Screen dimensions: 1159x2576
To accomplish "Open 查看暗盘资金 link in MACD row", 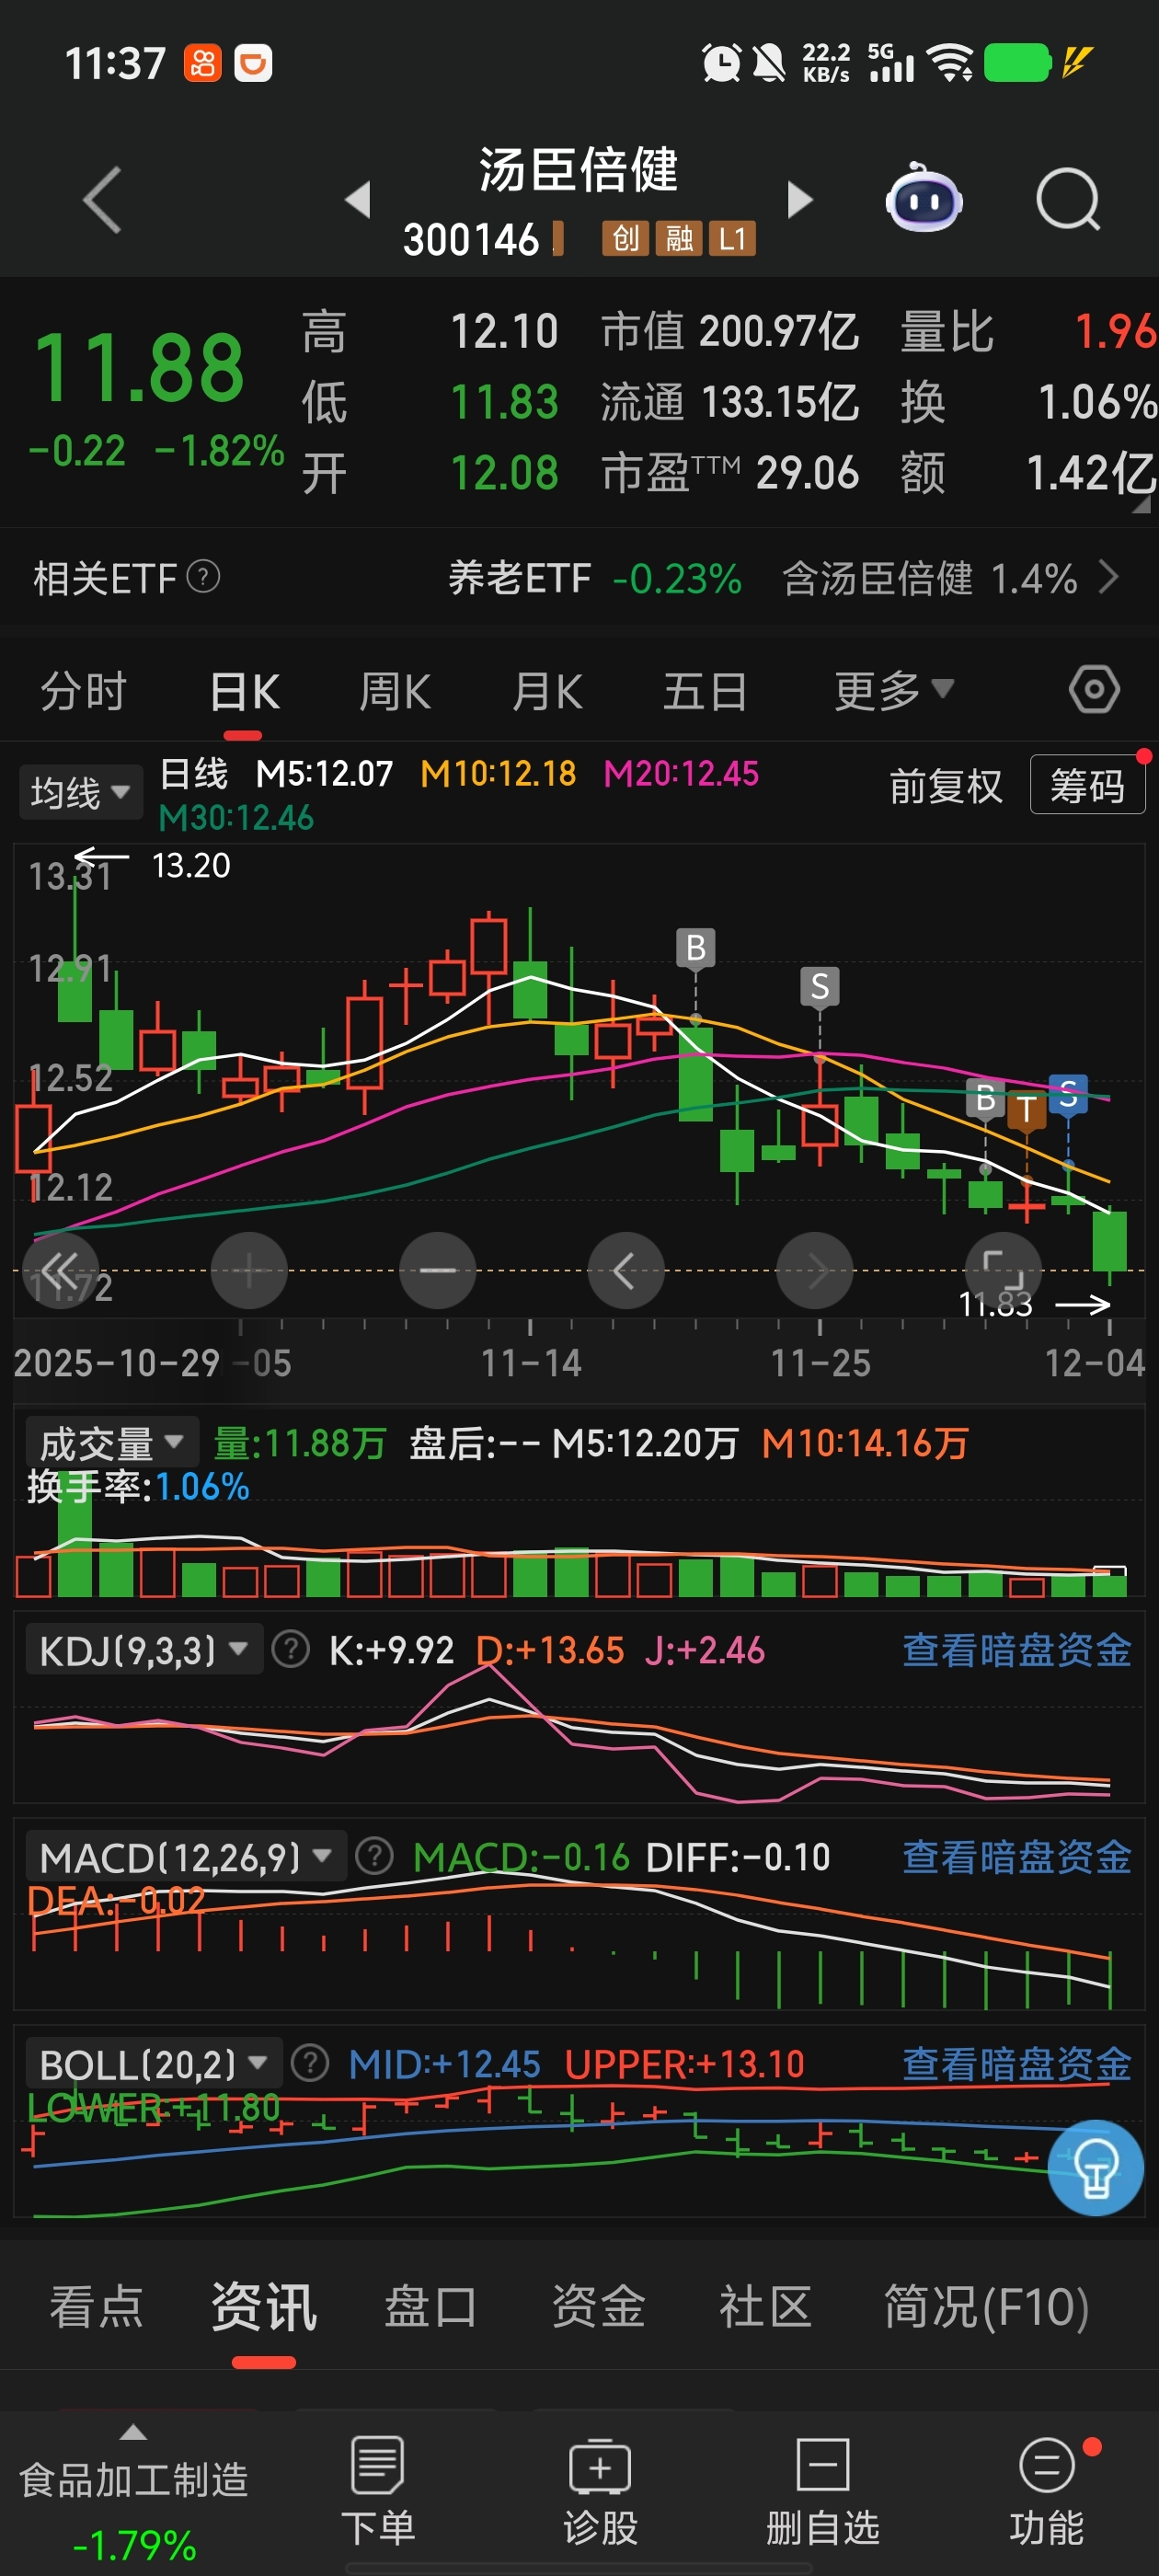I will point(1016,1857).
